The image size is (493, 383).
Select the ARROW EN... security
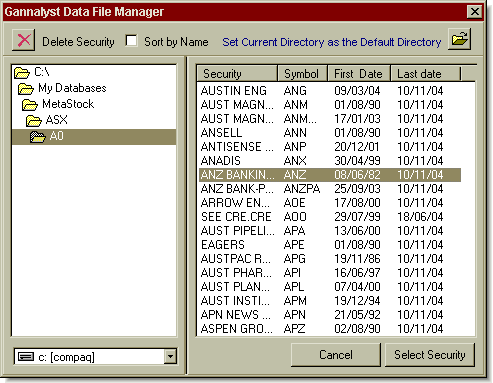tap(330, 203)
